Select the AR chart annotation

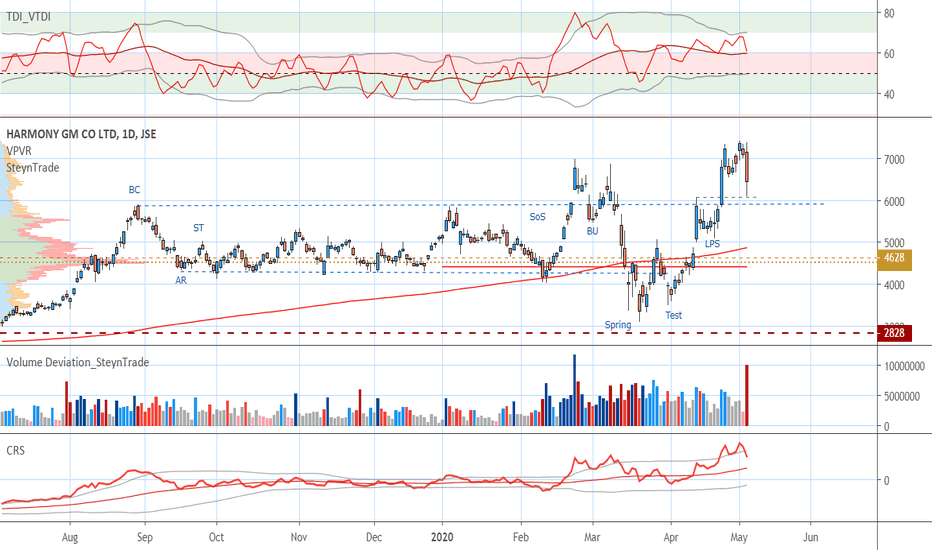coord(181,280)
